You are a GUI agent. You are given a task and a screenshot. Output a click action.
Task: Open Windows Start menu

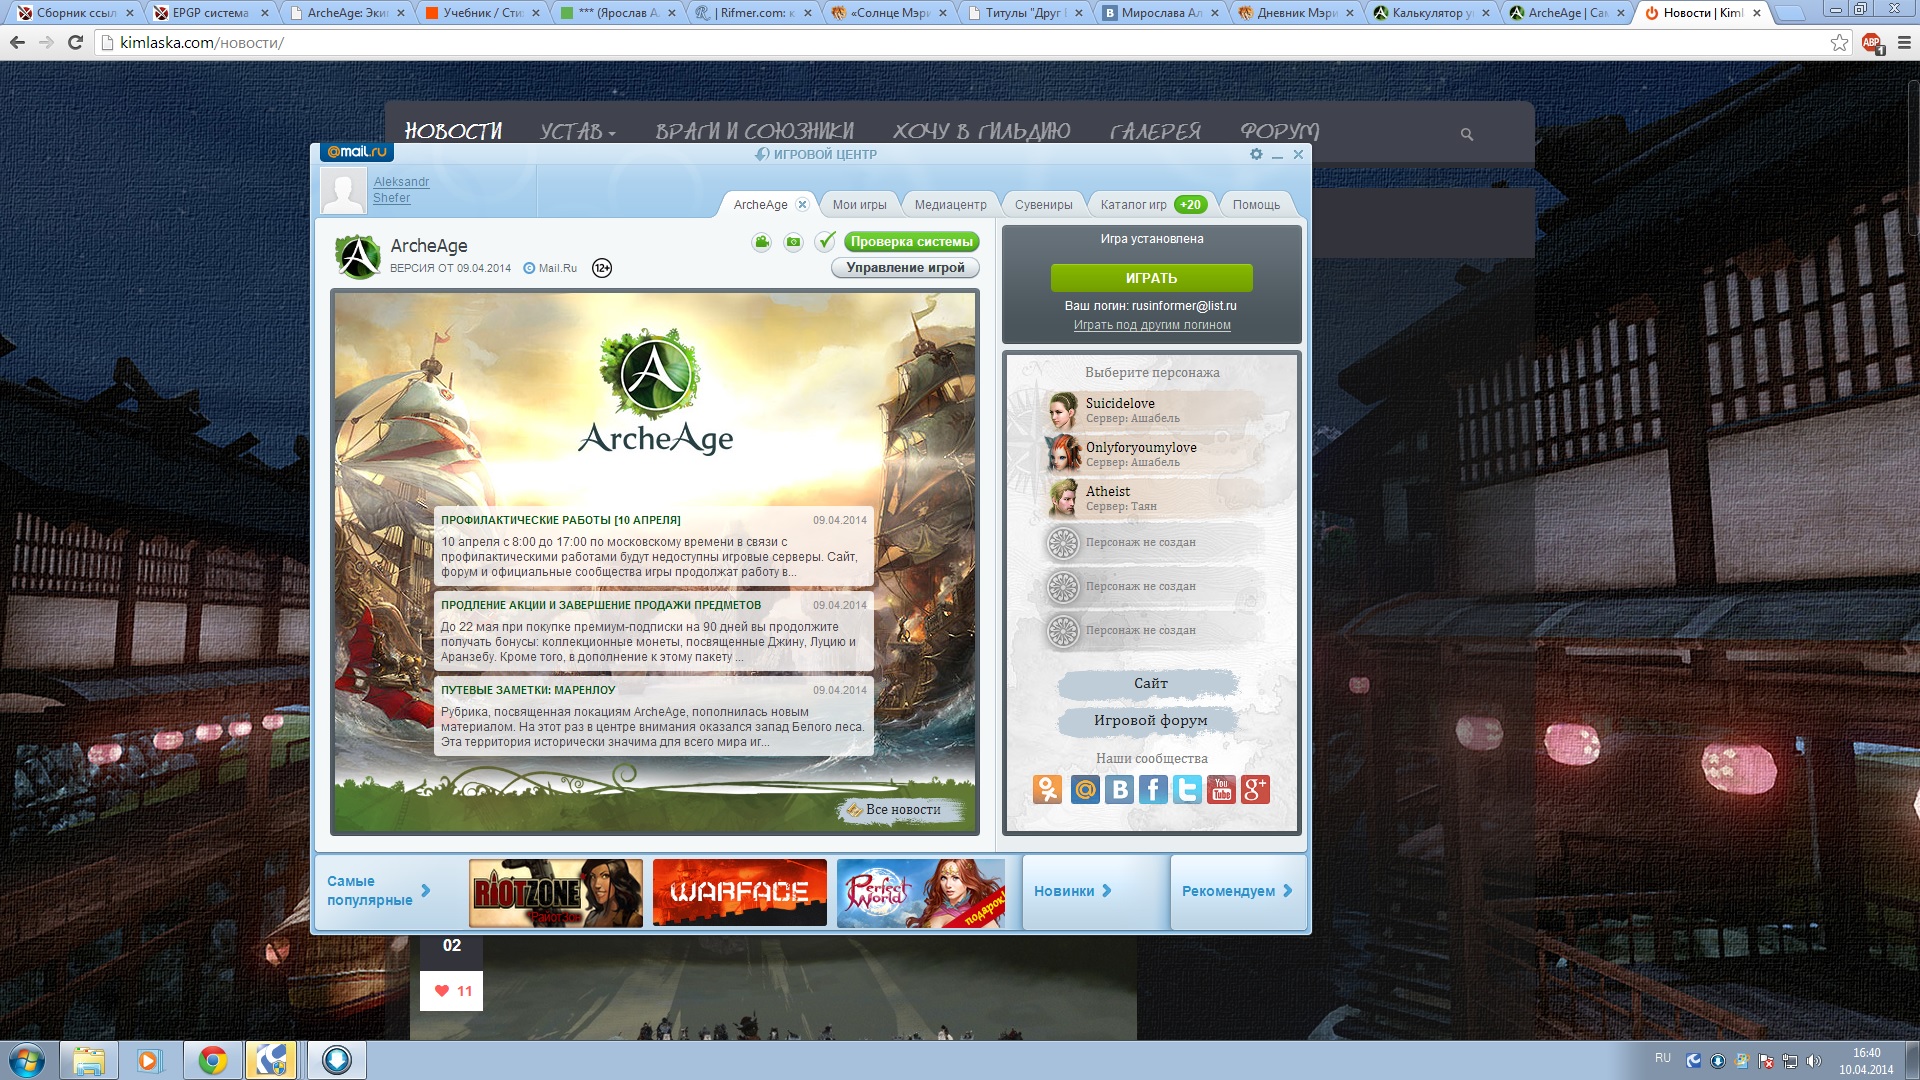26,1060
